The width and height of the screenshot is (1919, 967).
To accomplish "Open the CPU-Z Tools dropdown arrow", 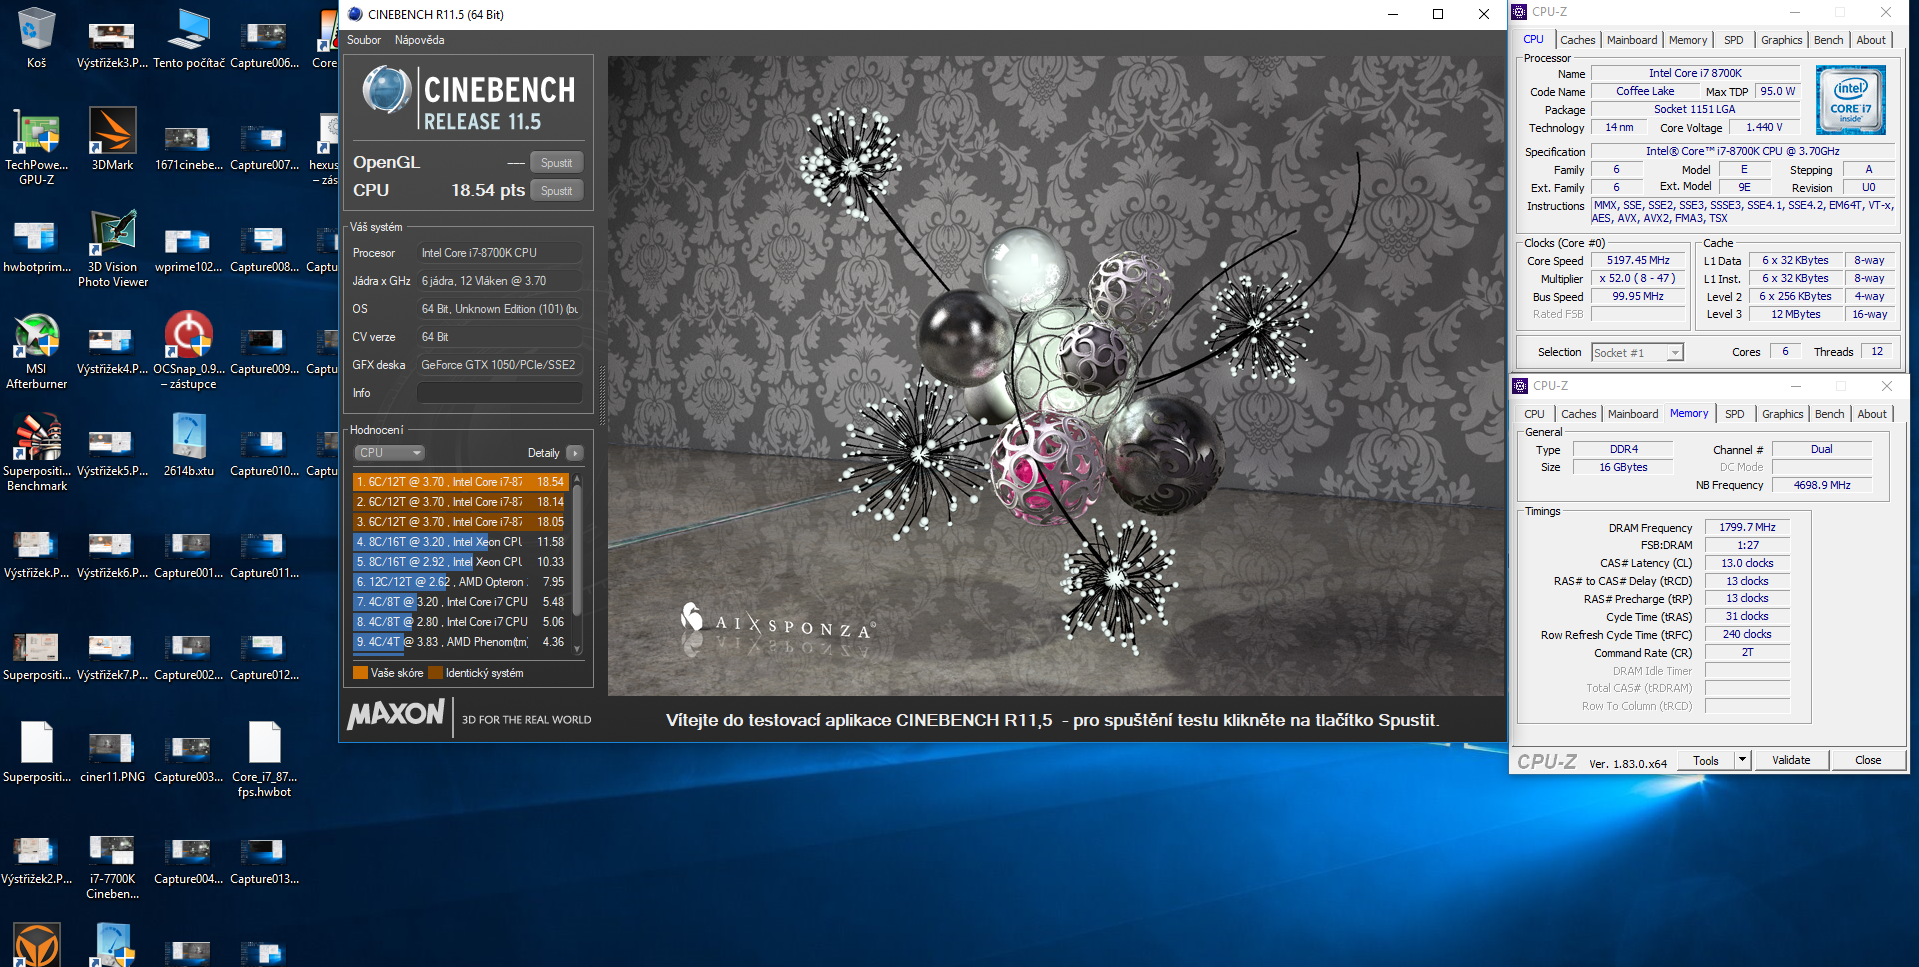I will [1742, 760].
